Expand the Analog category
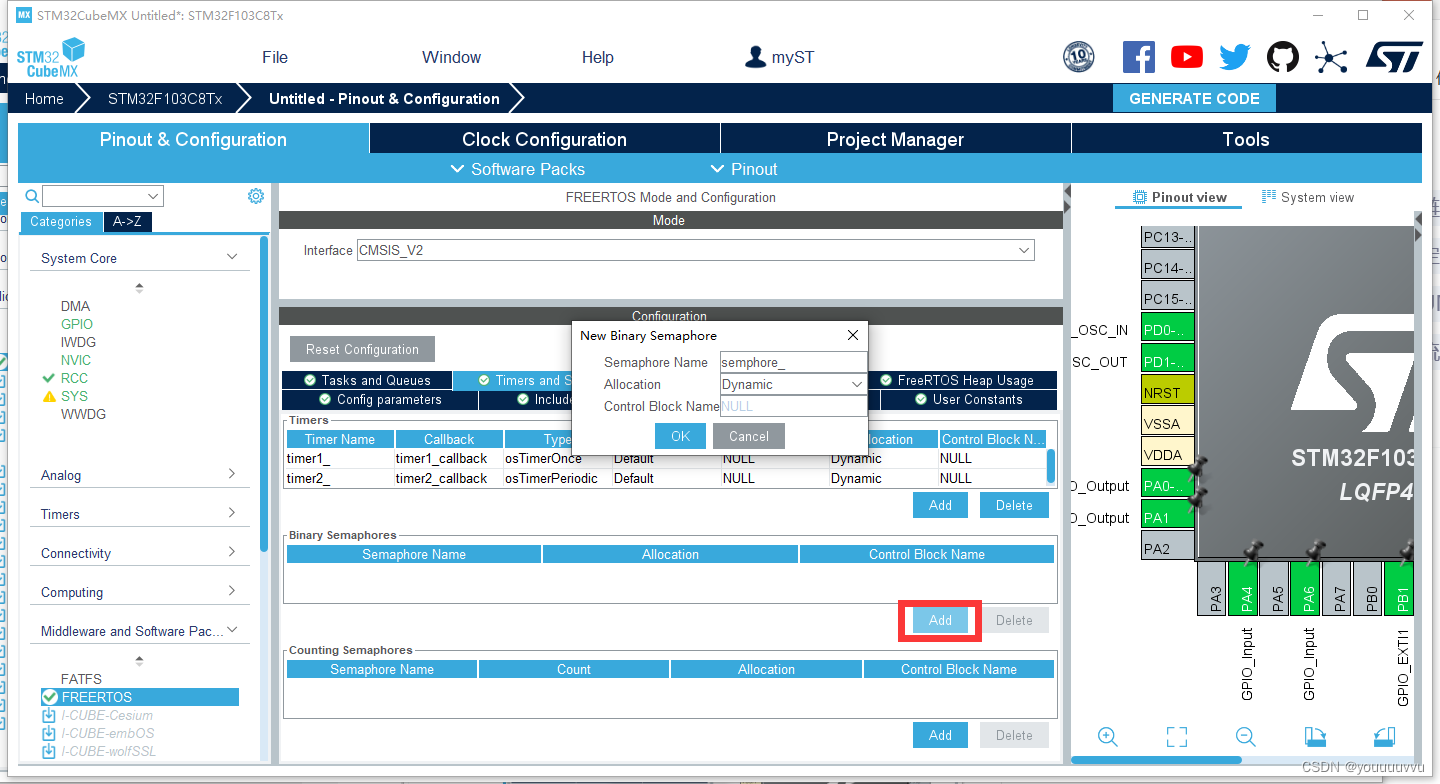 (232, 474)
